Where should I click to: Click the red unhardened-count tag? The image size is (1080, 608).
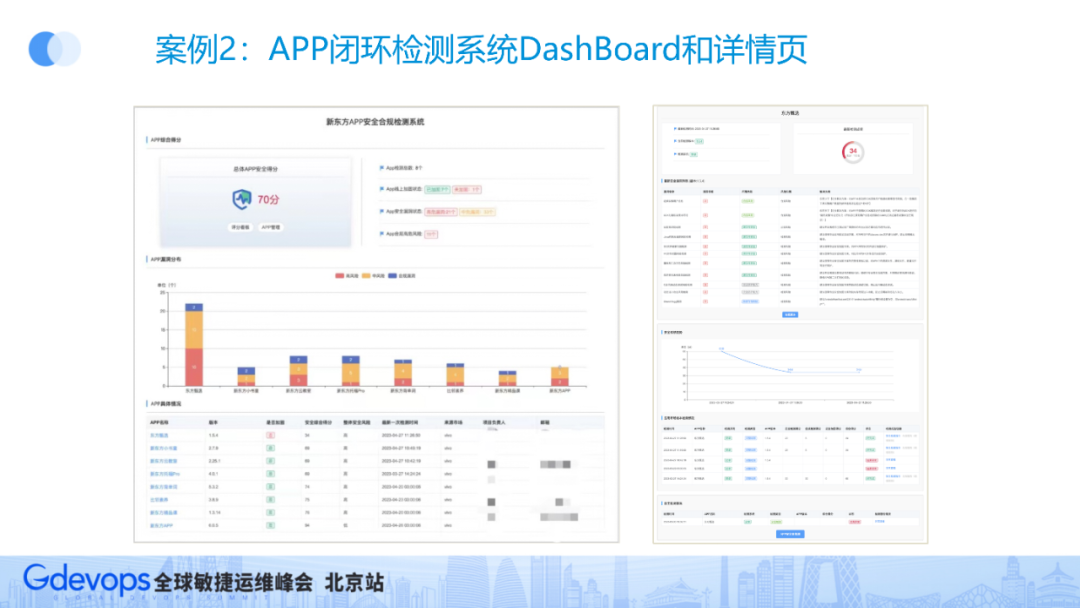(x=467, y=189)
